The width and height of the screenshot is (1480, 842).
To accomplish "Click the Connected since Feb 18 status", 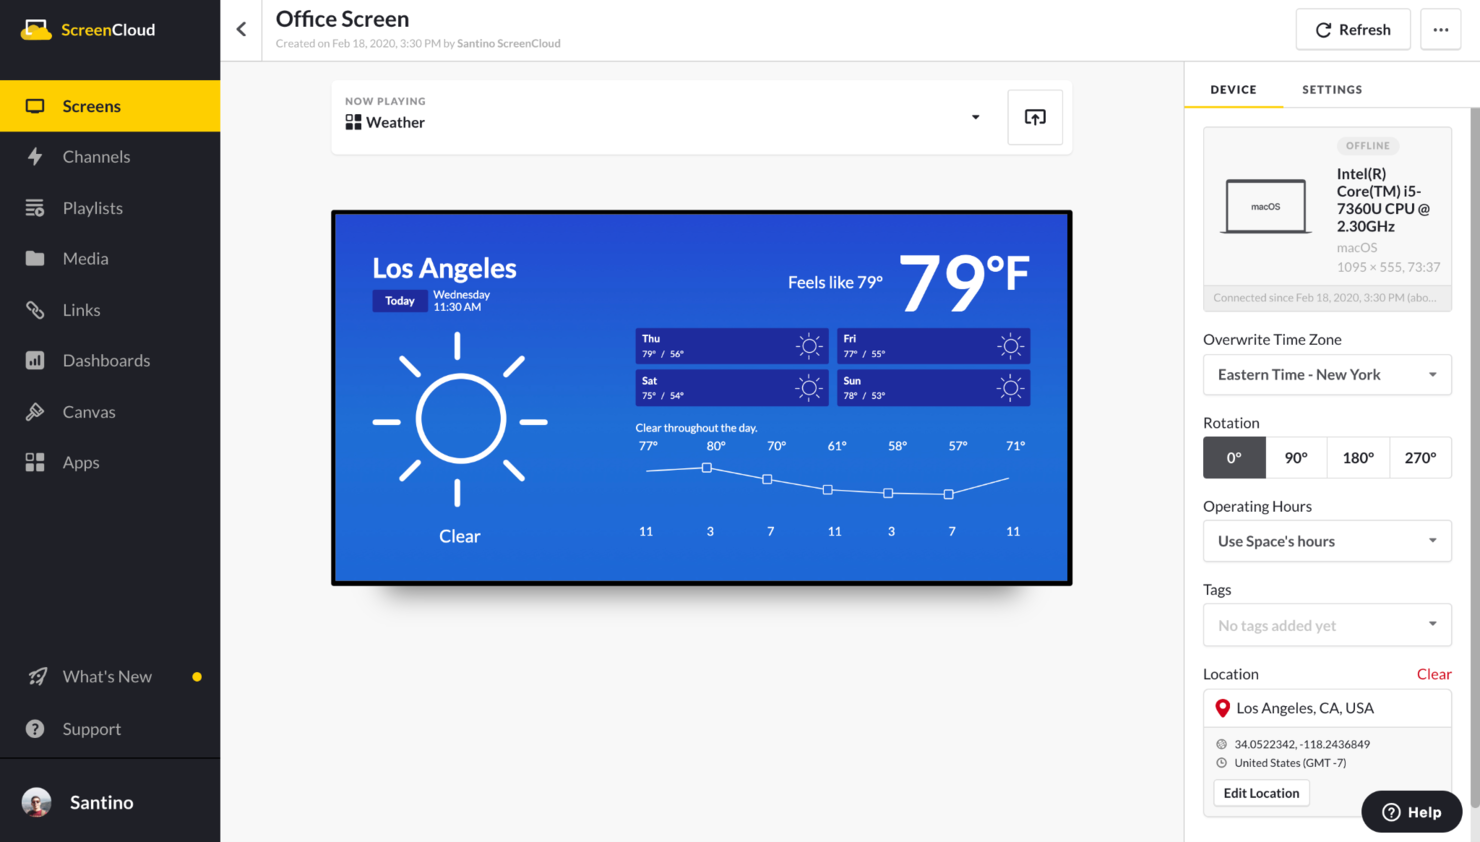I will (x=1325, y=298).
